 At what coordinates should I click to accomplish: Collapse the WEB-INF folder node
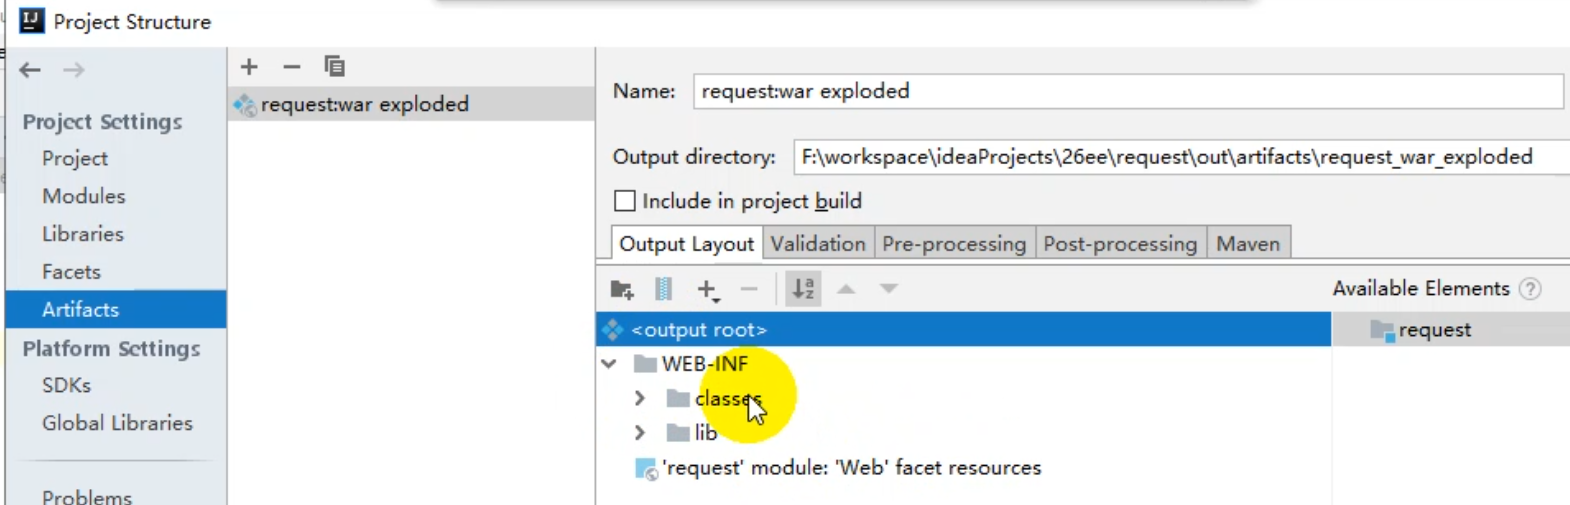coord(609,364)
